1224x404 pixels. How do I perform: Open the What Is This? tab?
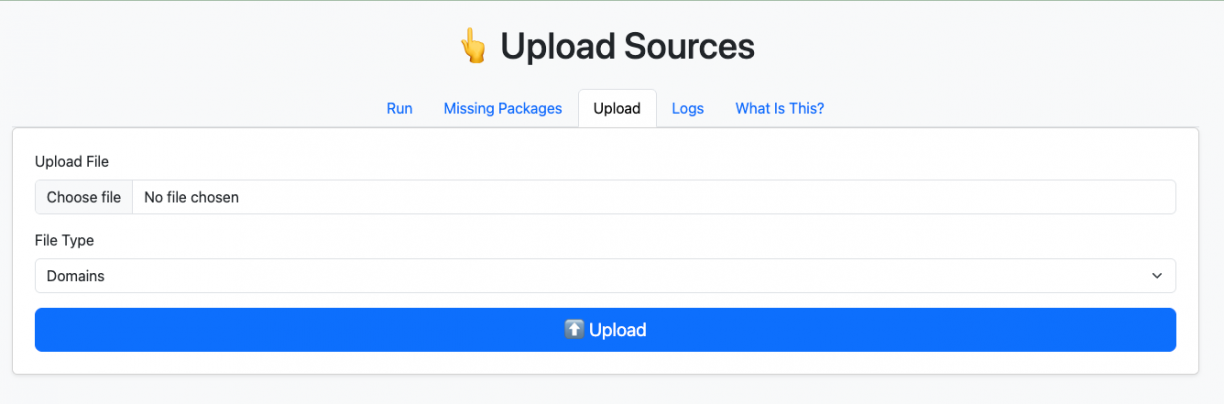(780, 108)
